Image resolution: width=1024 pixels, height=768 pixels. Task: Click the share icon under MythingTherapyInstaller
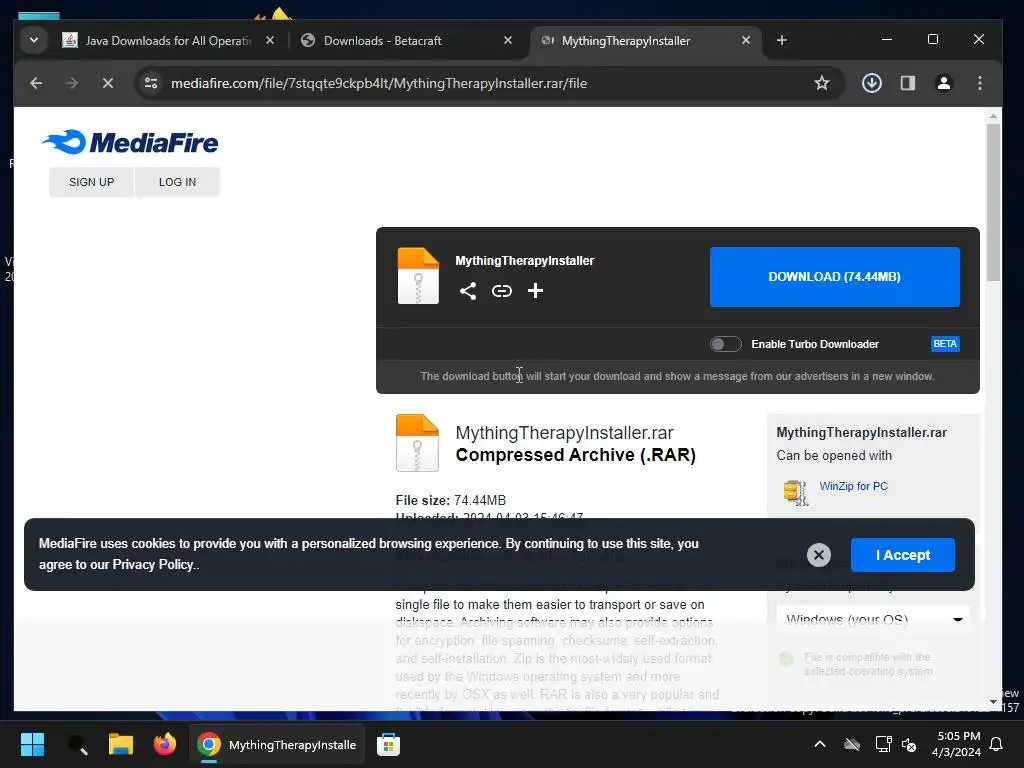(468, 291)
